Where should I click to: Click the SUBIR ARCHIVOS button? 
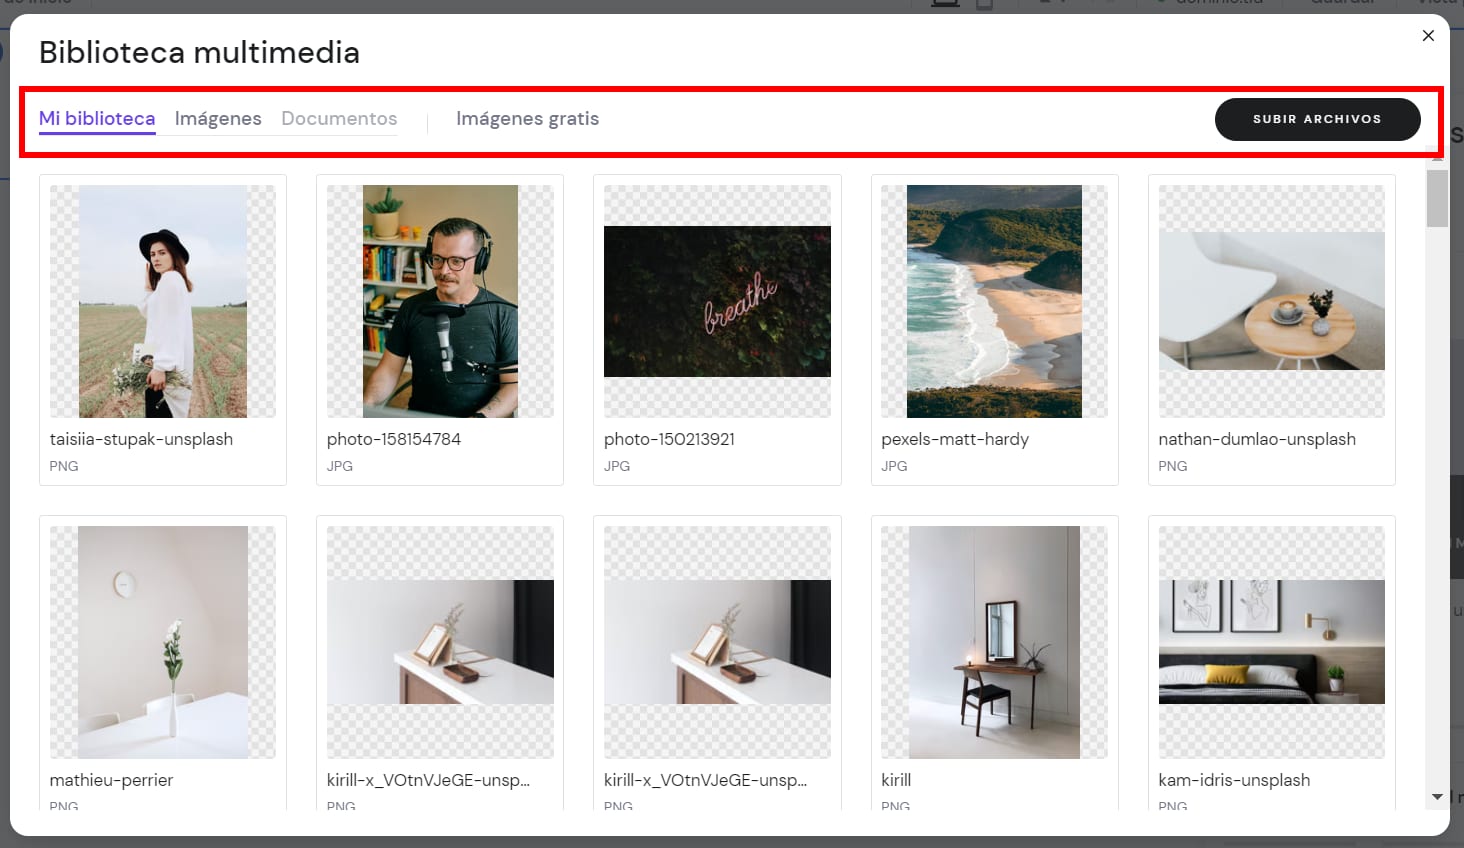pyautogui.click(x=1317, y=119)
